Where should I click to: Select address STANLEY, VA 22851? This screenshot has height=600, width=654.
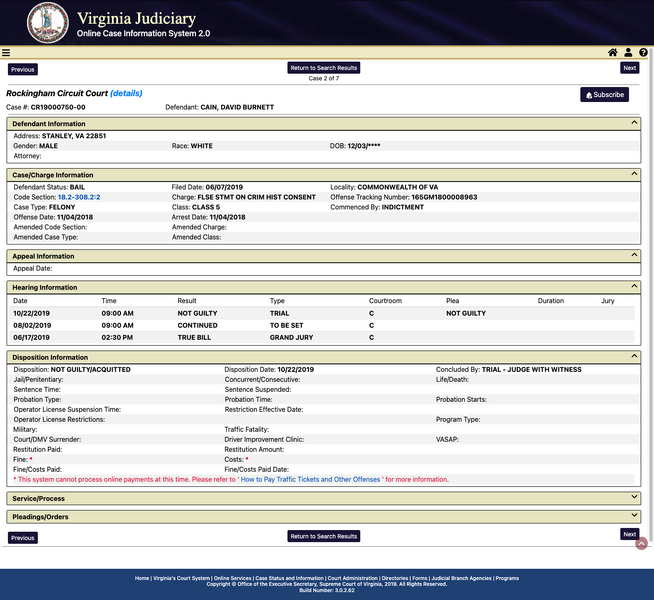[x=74, y=136]
